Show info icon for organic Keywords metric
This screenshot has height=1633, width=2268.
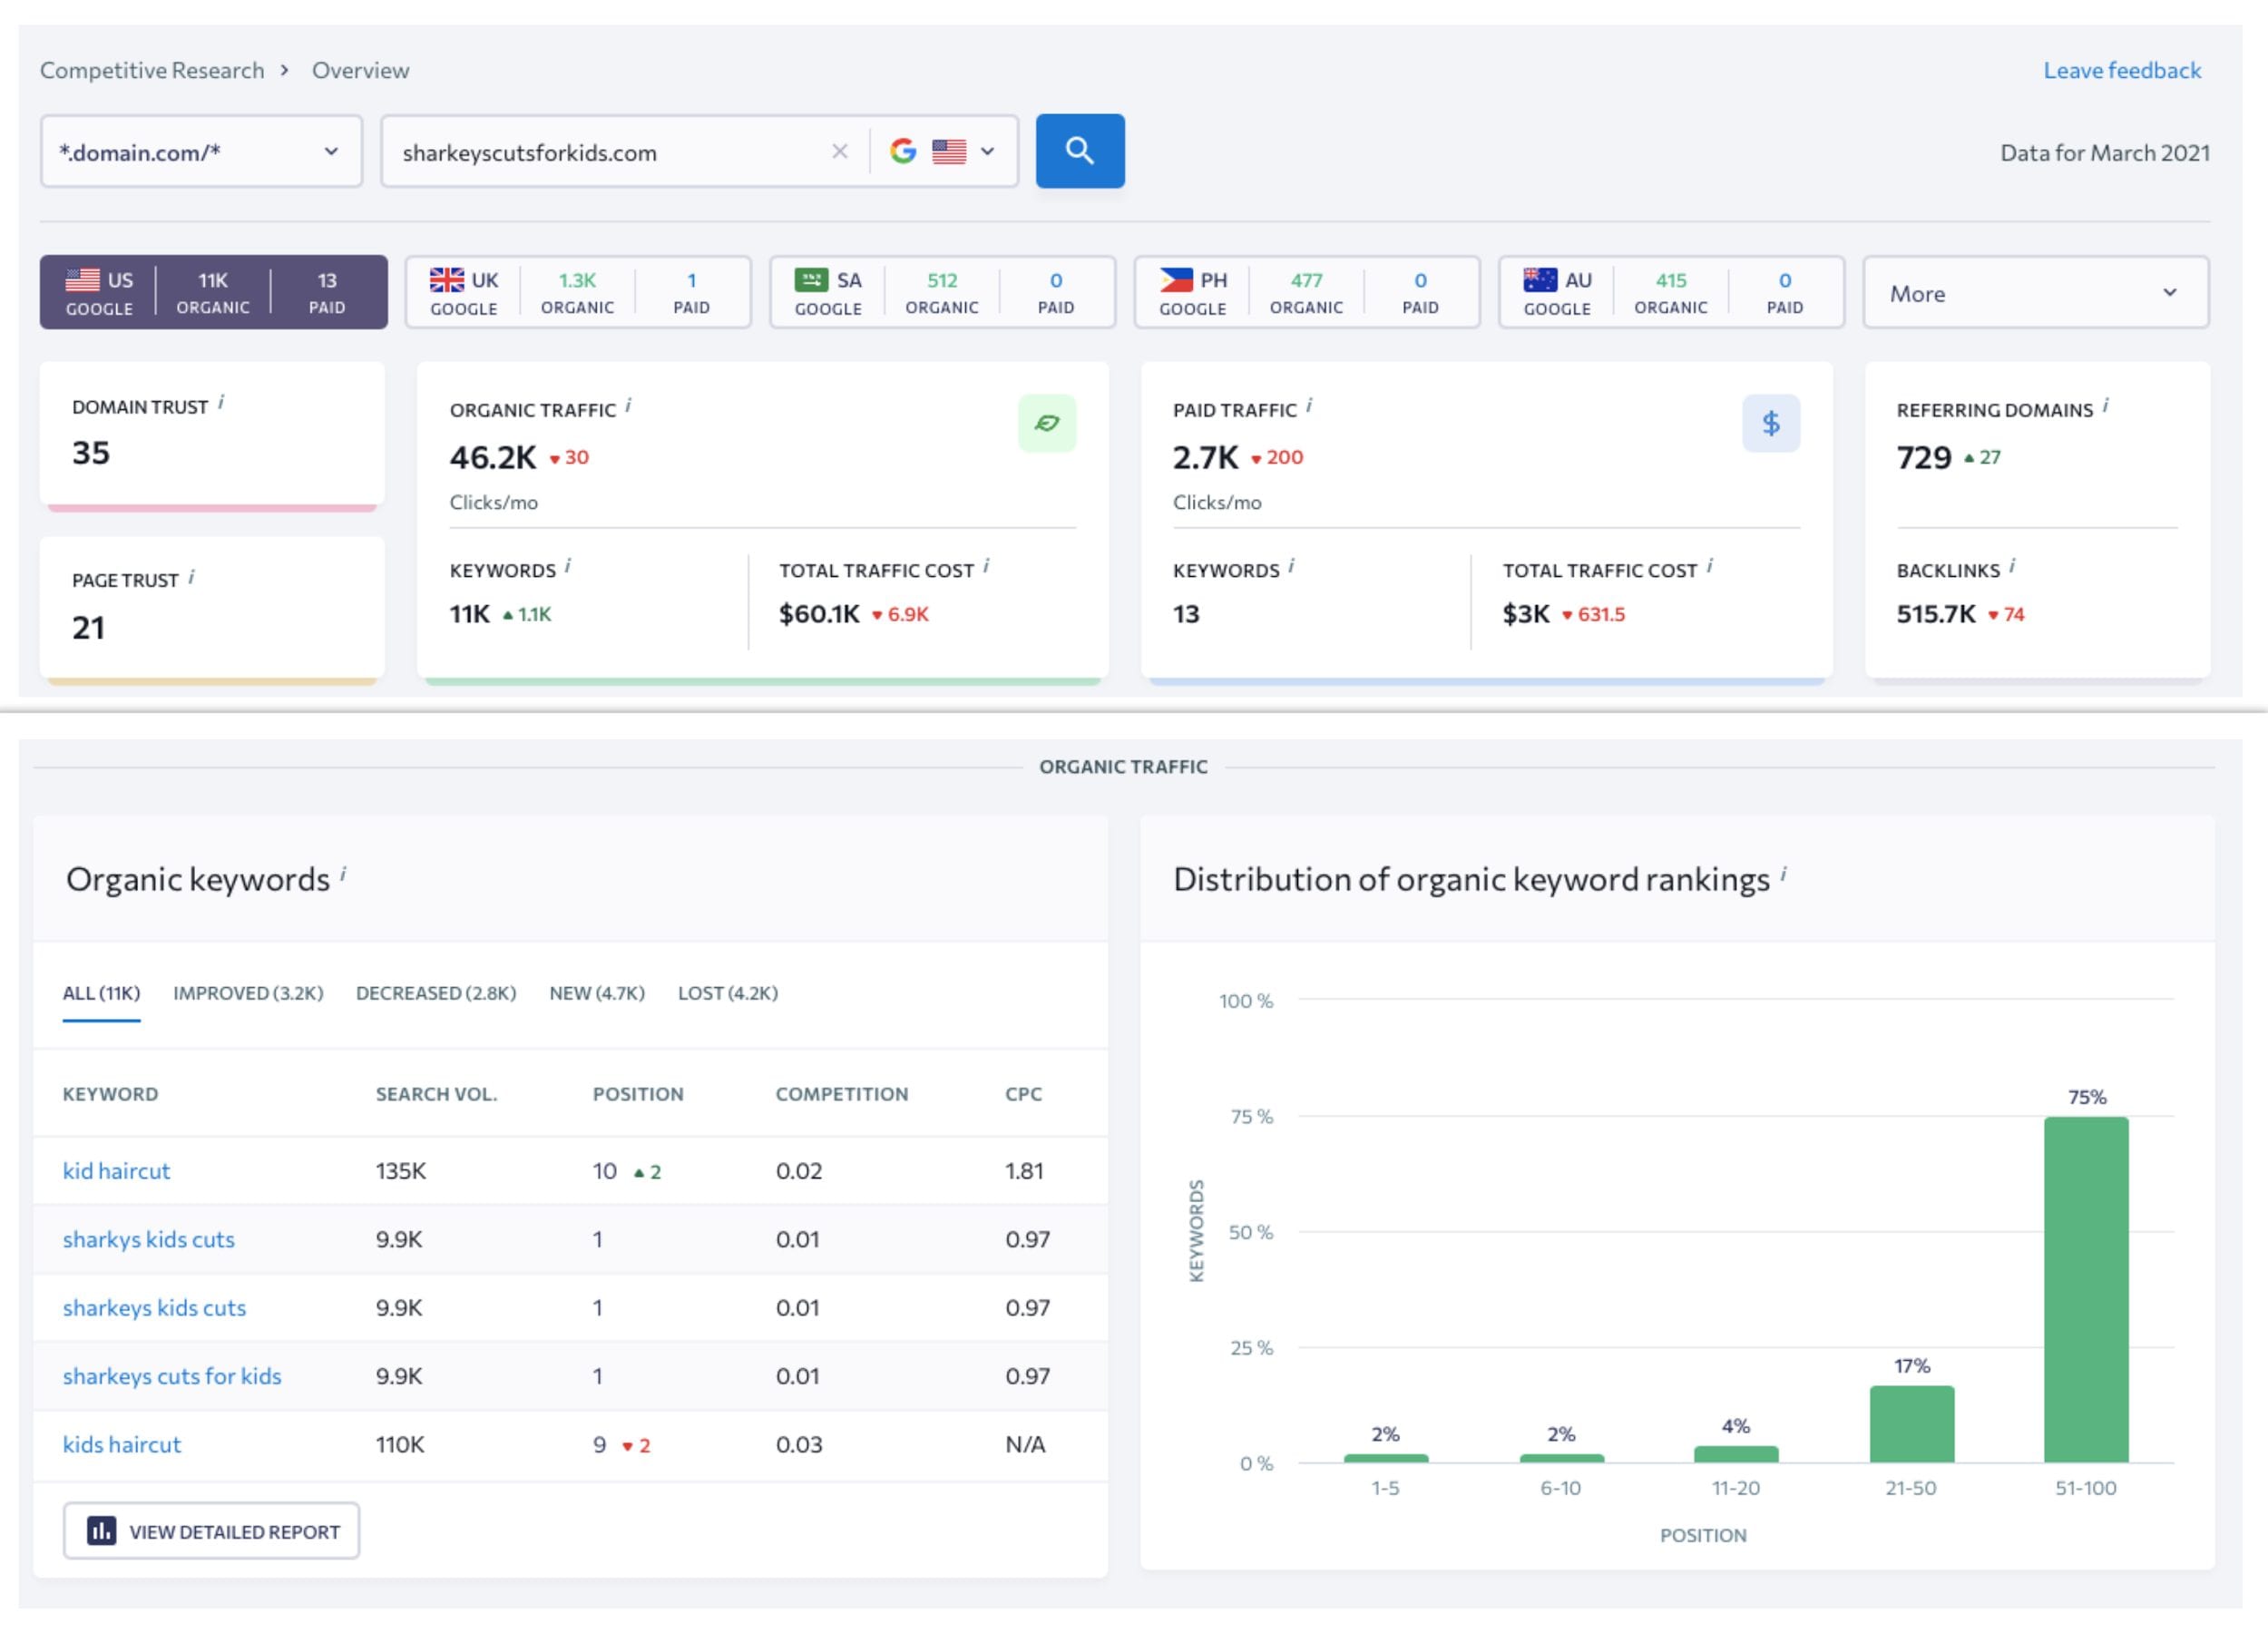(x=568, y=566)
